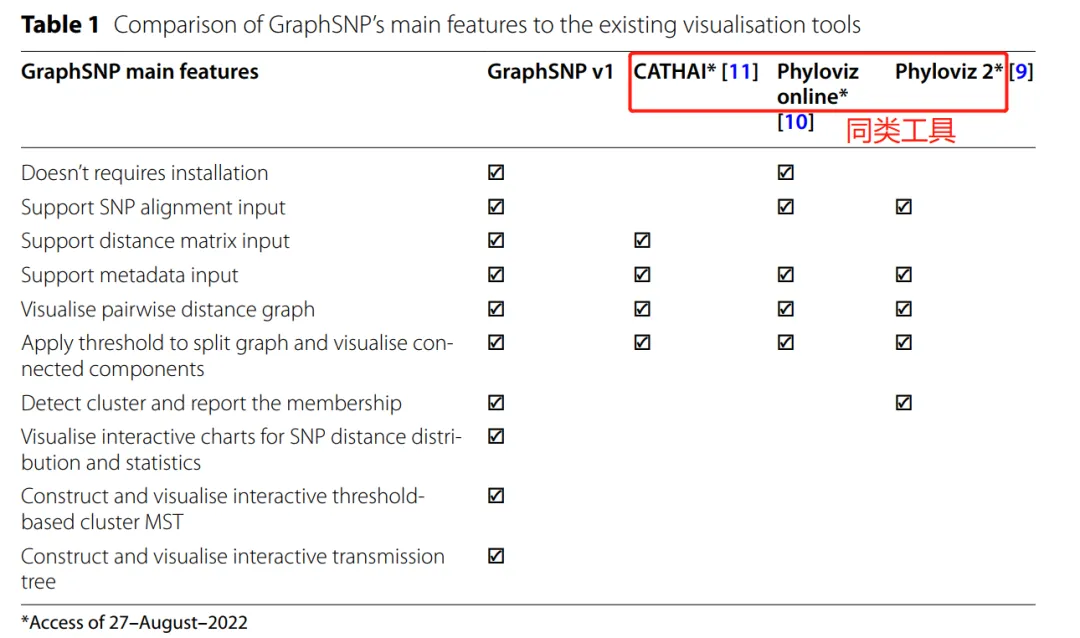Click the row label 'Construct and visualise interactive transmission tree'
1080x638 pixels.
pos(233,568)
